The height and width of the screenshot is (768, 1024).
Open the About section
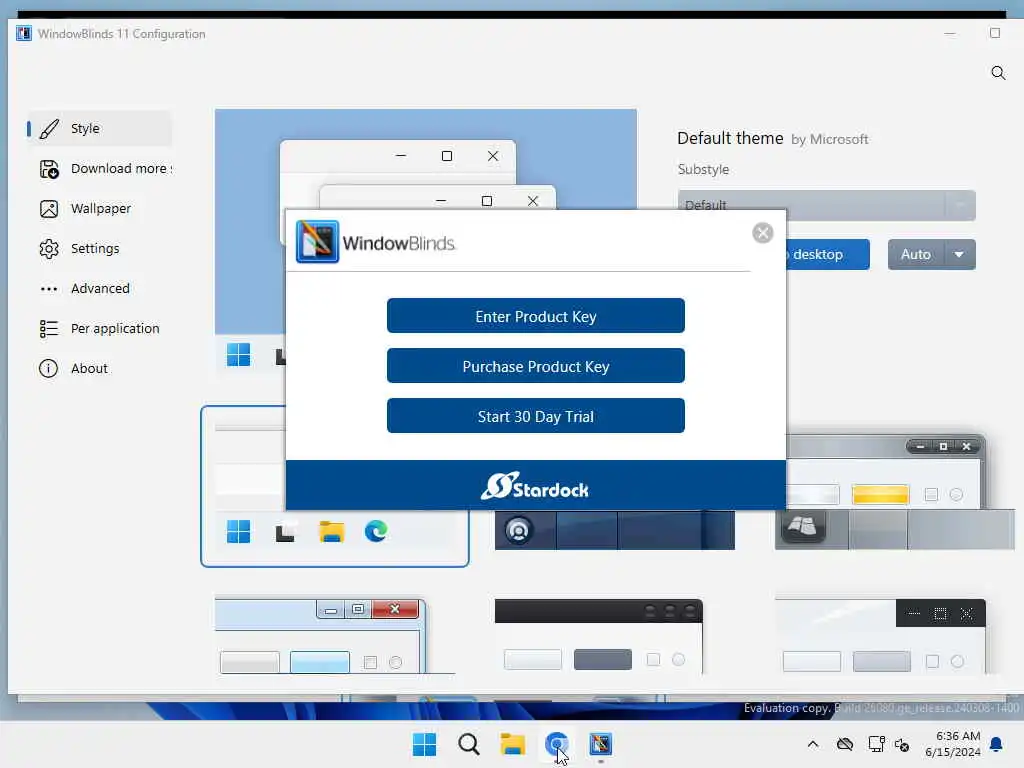(99, 368)
